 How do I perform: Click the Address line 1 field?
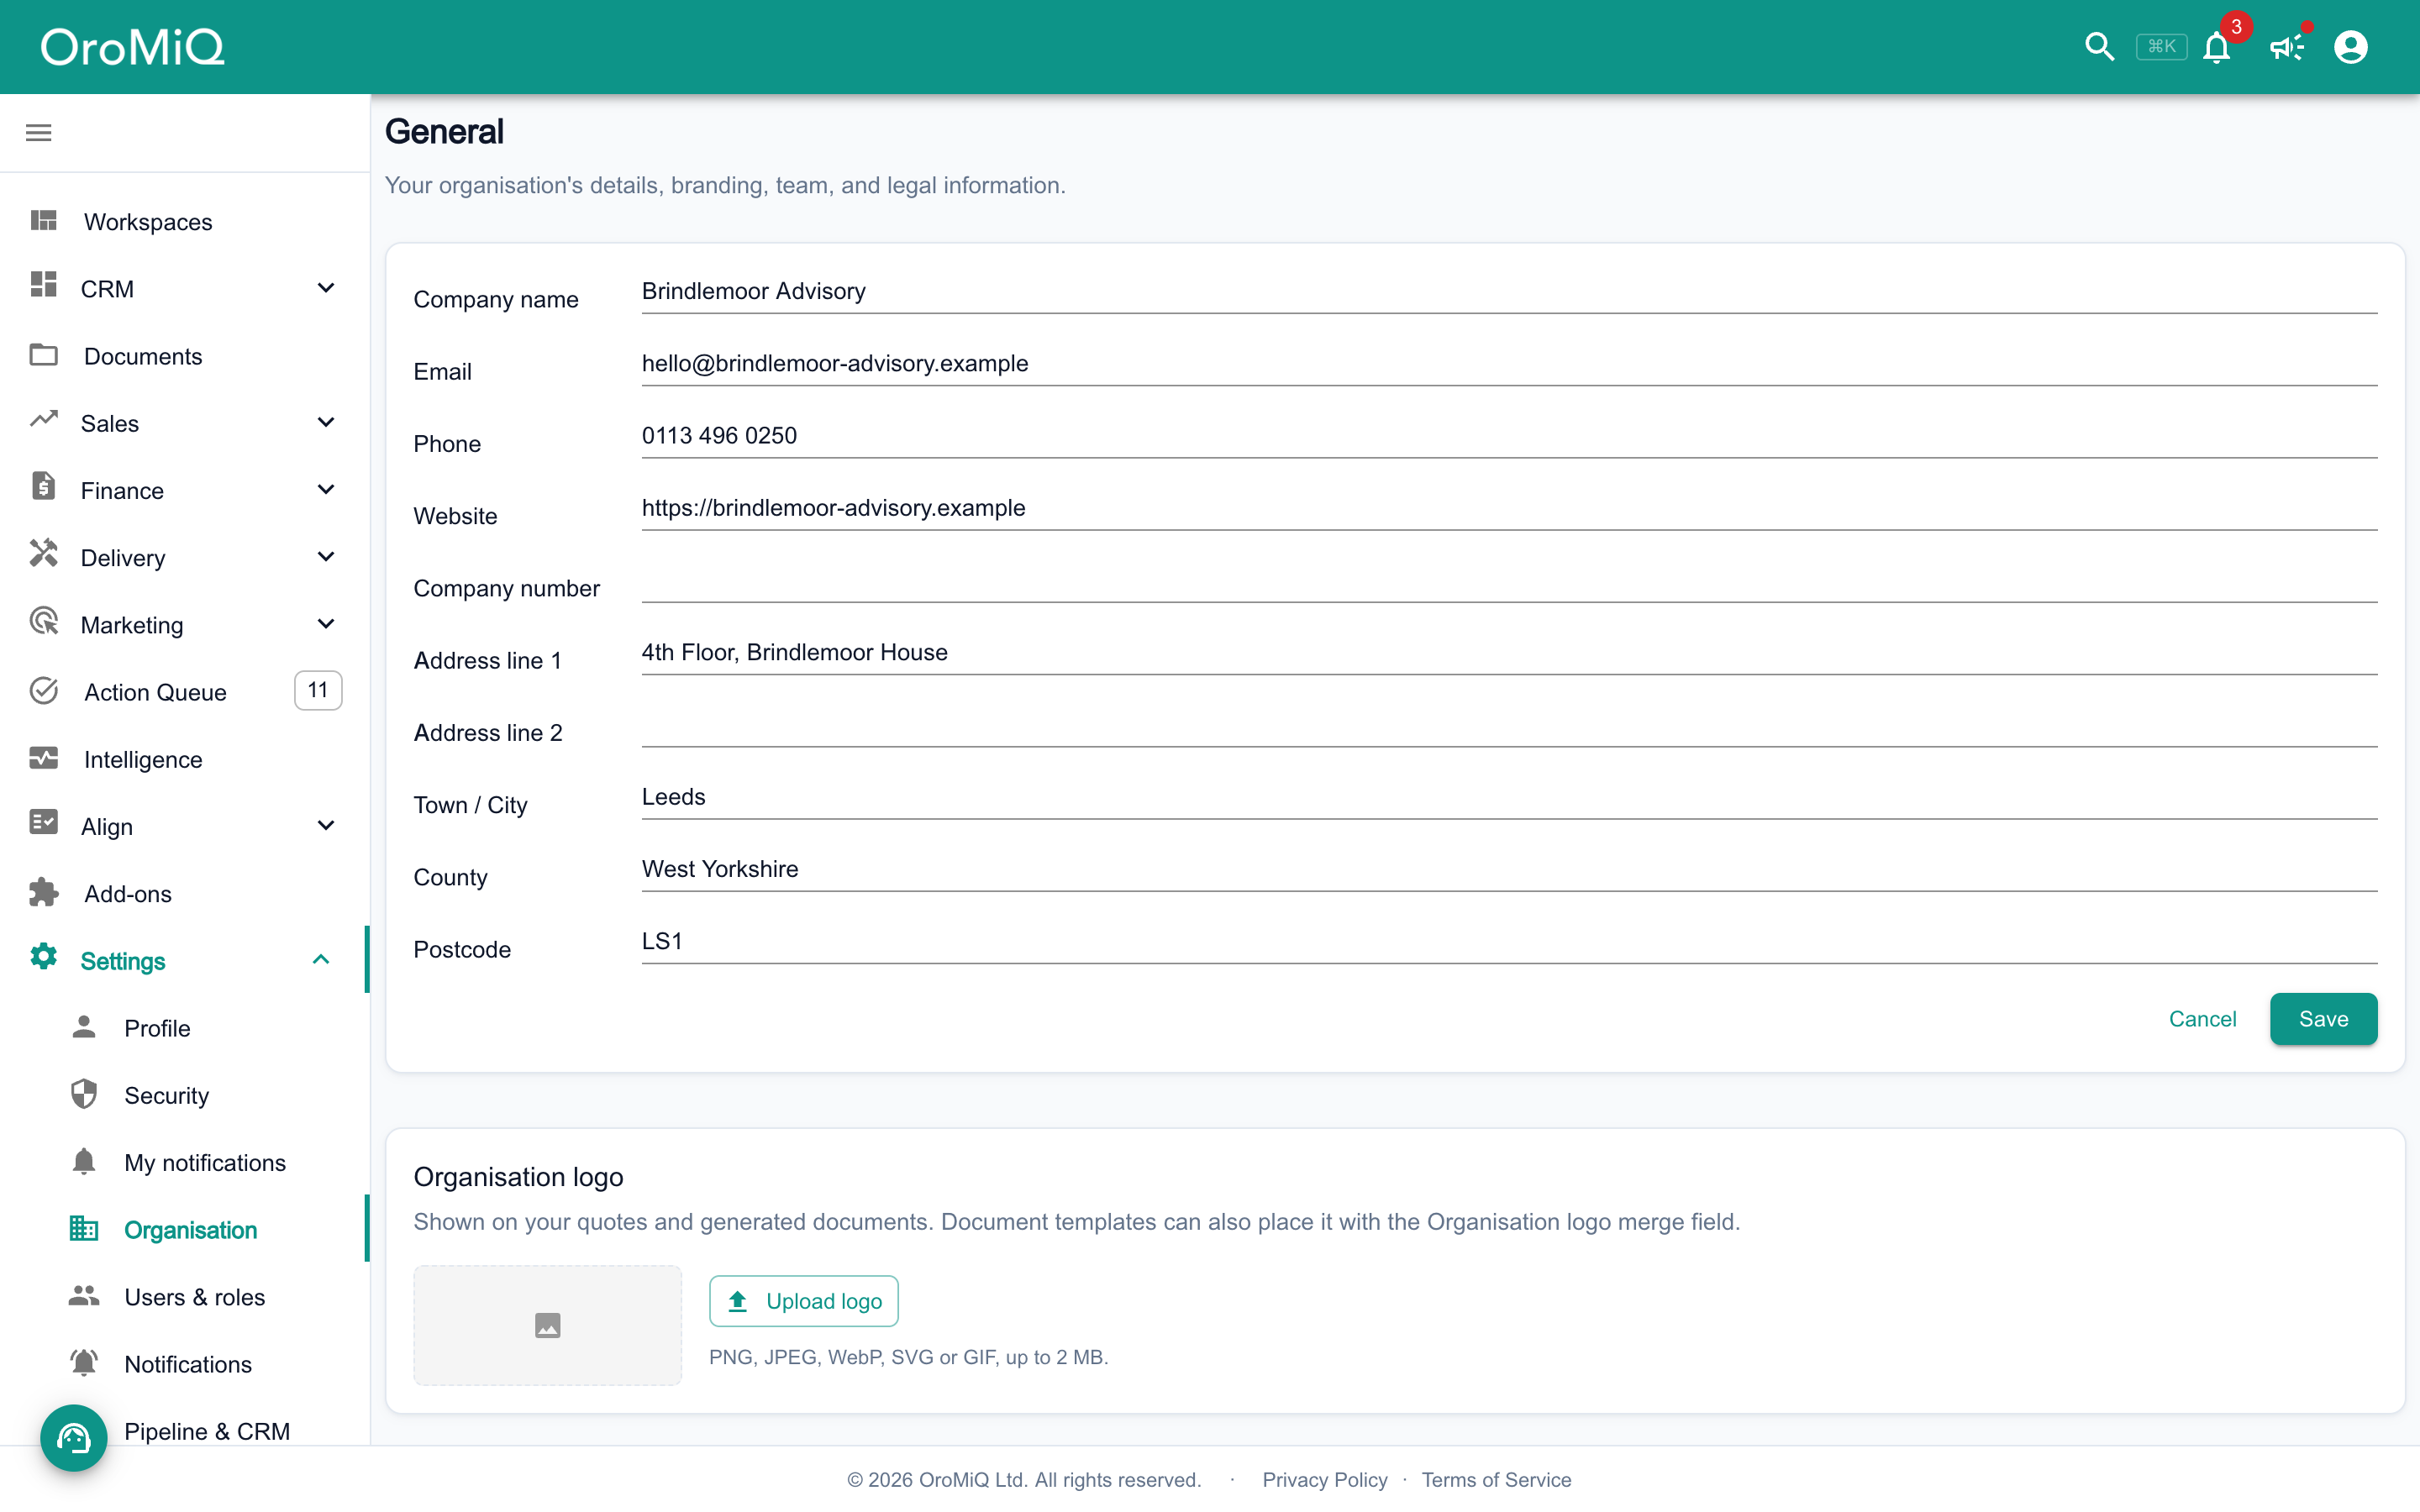[1509, 652]
